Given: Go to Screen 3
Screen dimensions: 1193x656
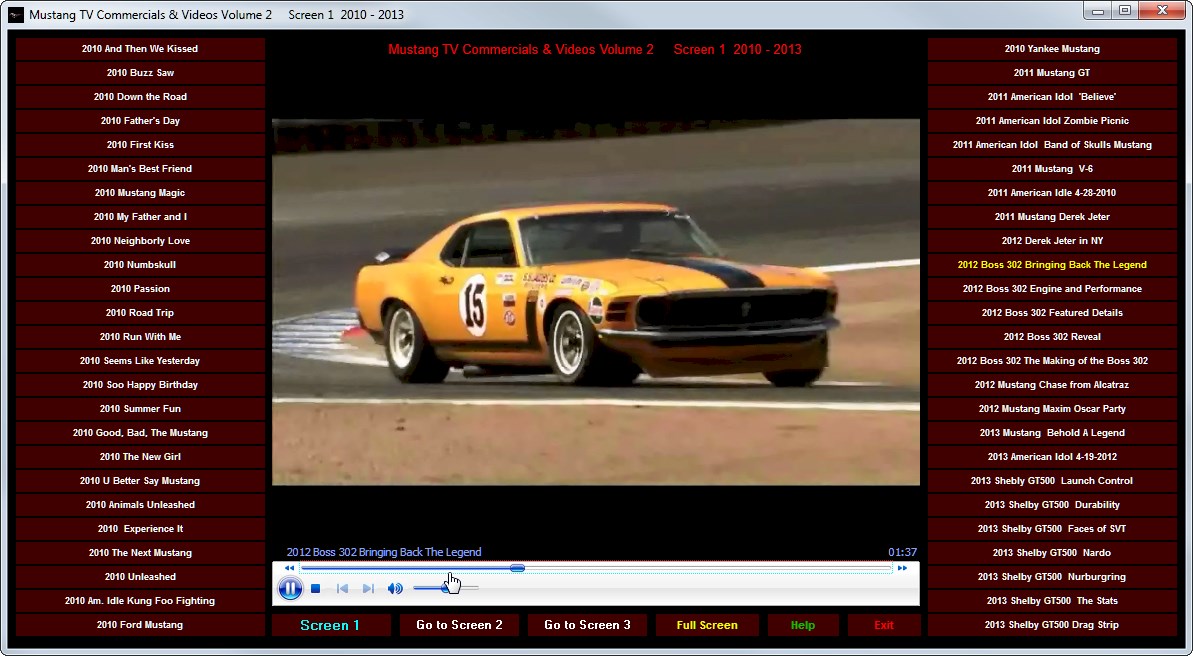Looking at the screenshot, I should click(x=587, y=625).
